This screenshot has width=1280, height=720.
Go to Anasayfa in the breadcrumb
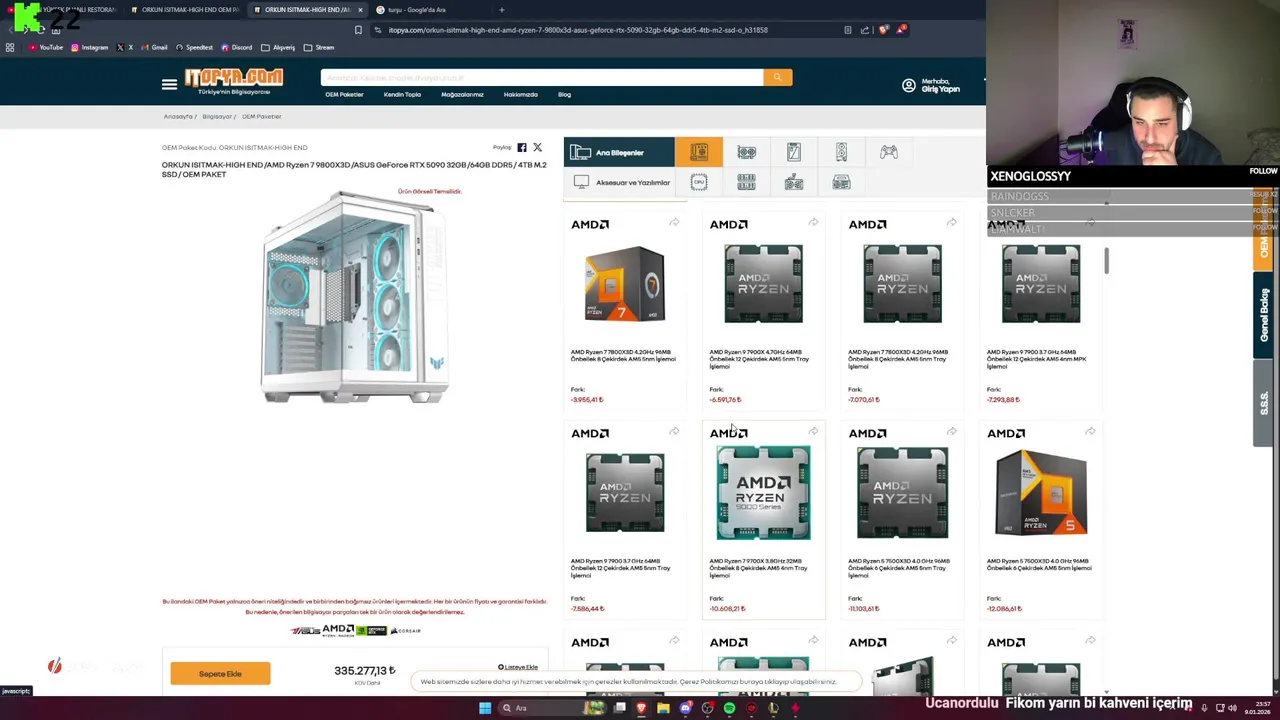pos(178,116)
